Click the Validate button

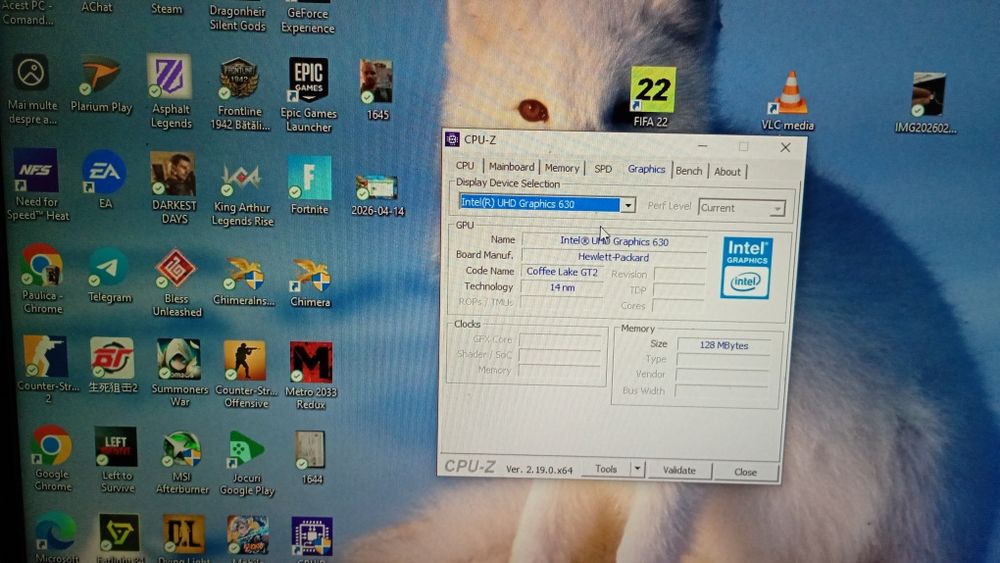pyautogui.click(x=679, y=471)
